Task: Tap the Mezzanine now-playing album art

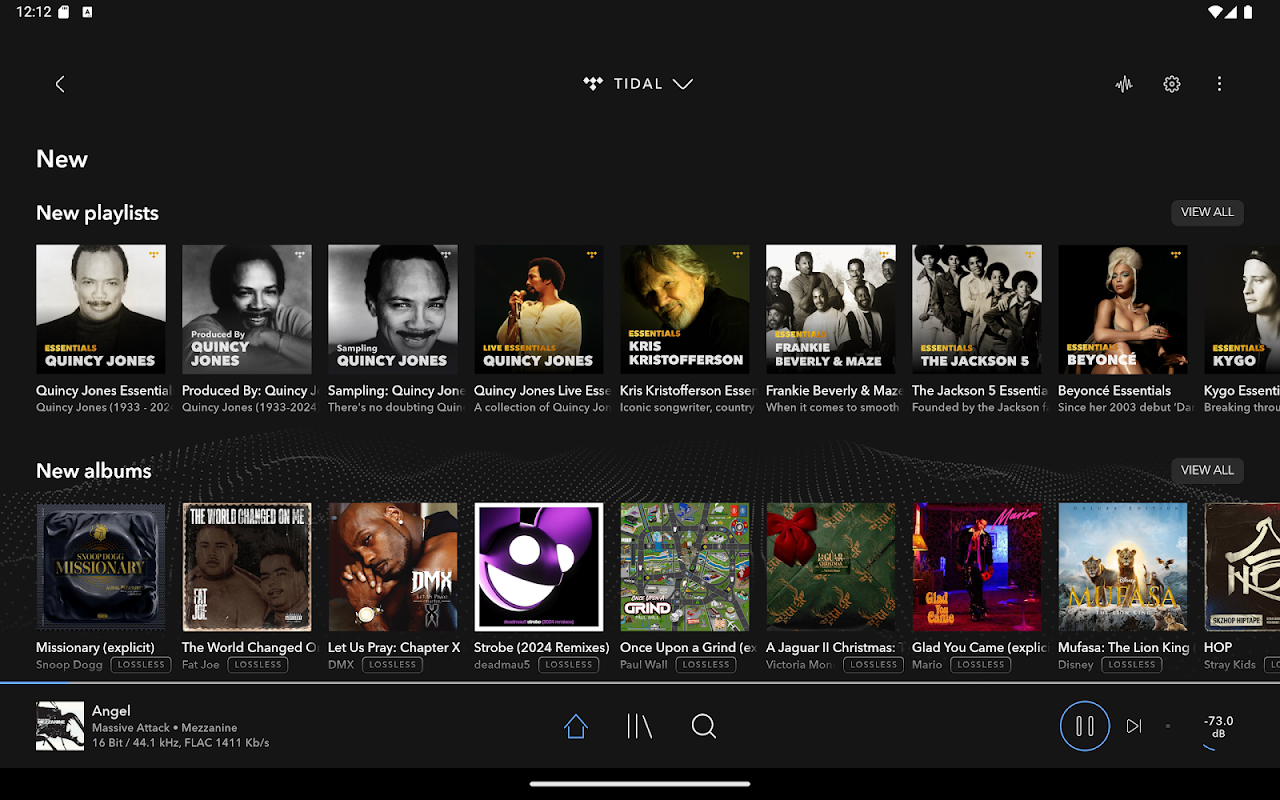Action: (x=60, y=726)
